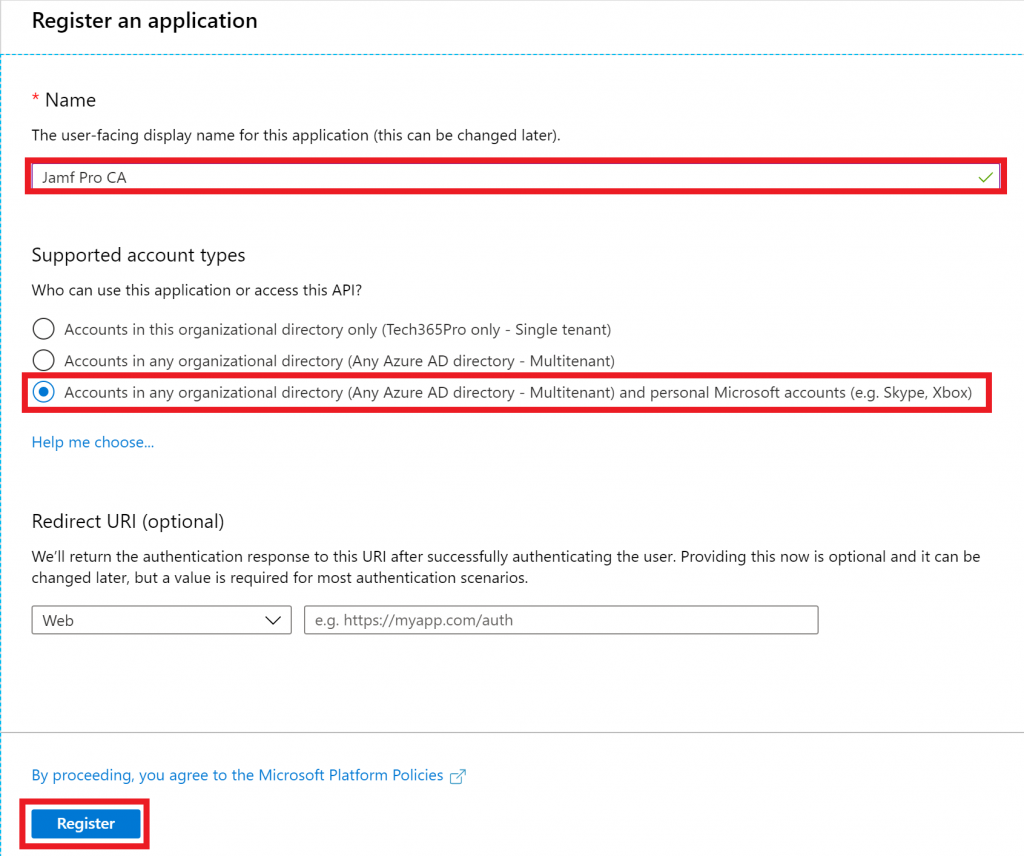Open the Web platform type dropdown
Viewport: 1024px width, 856px height.
(x=161, y=620)
